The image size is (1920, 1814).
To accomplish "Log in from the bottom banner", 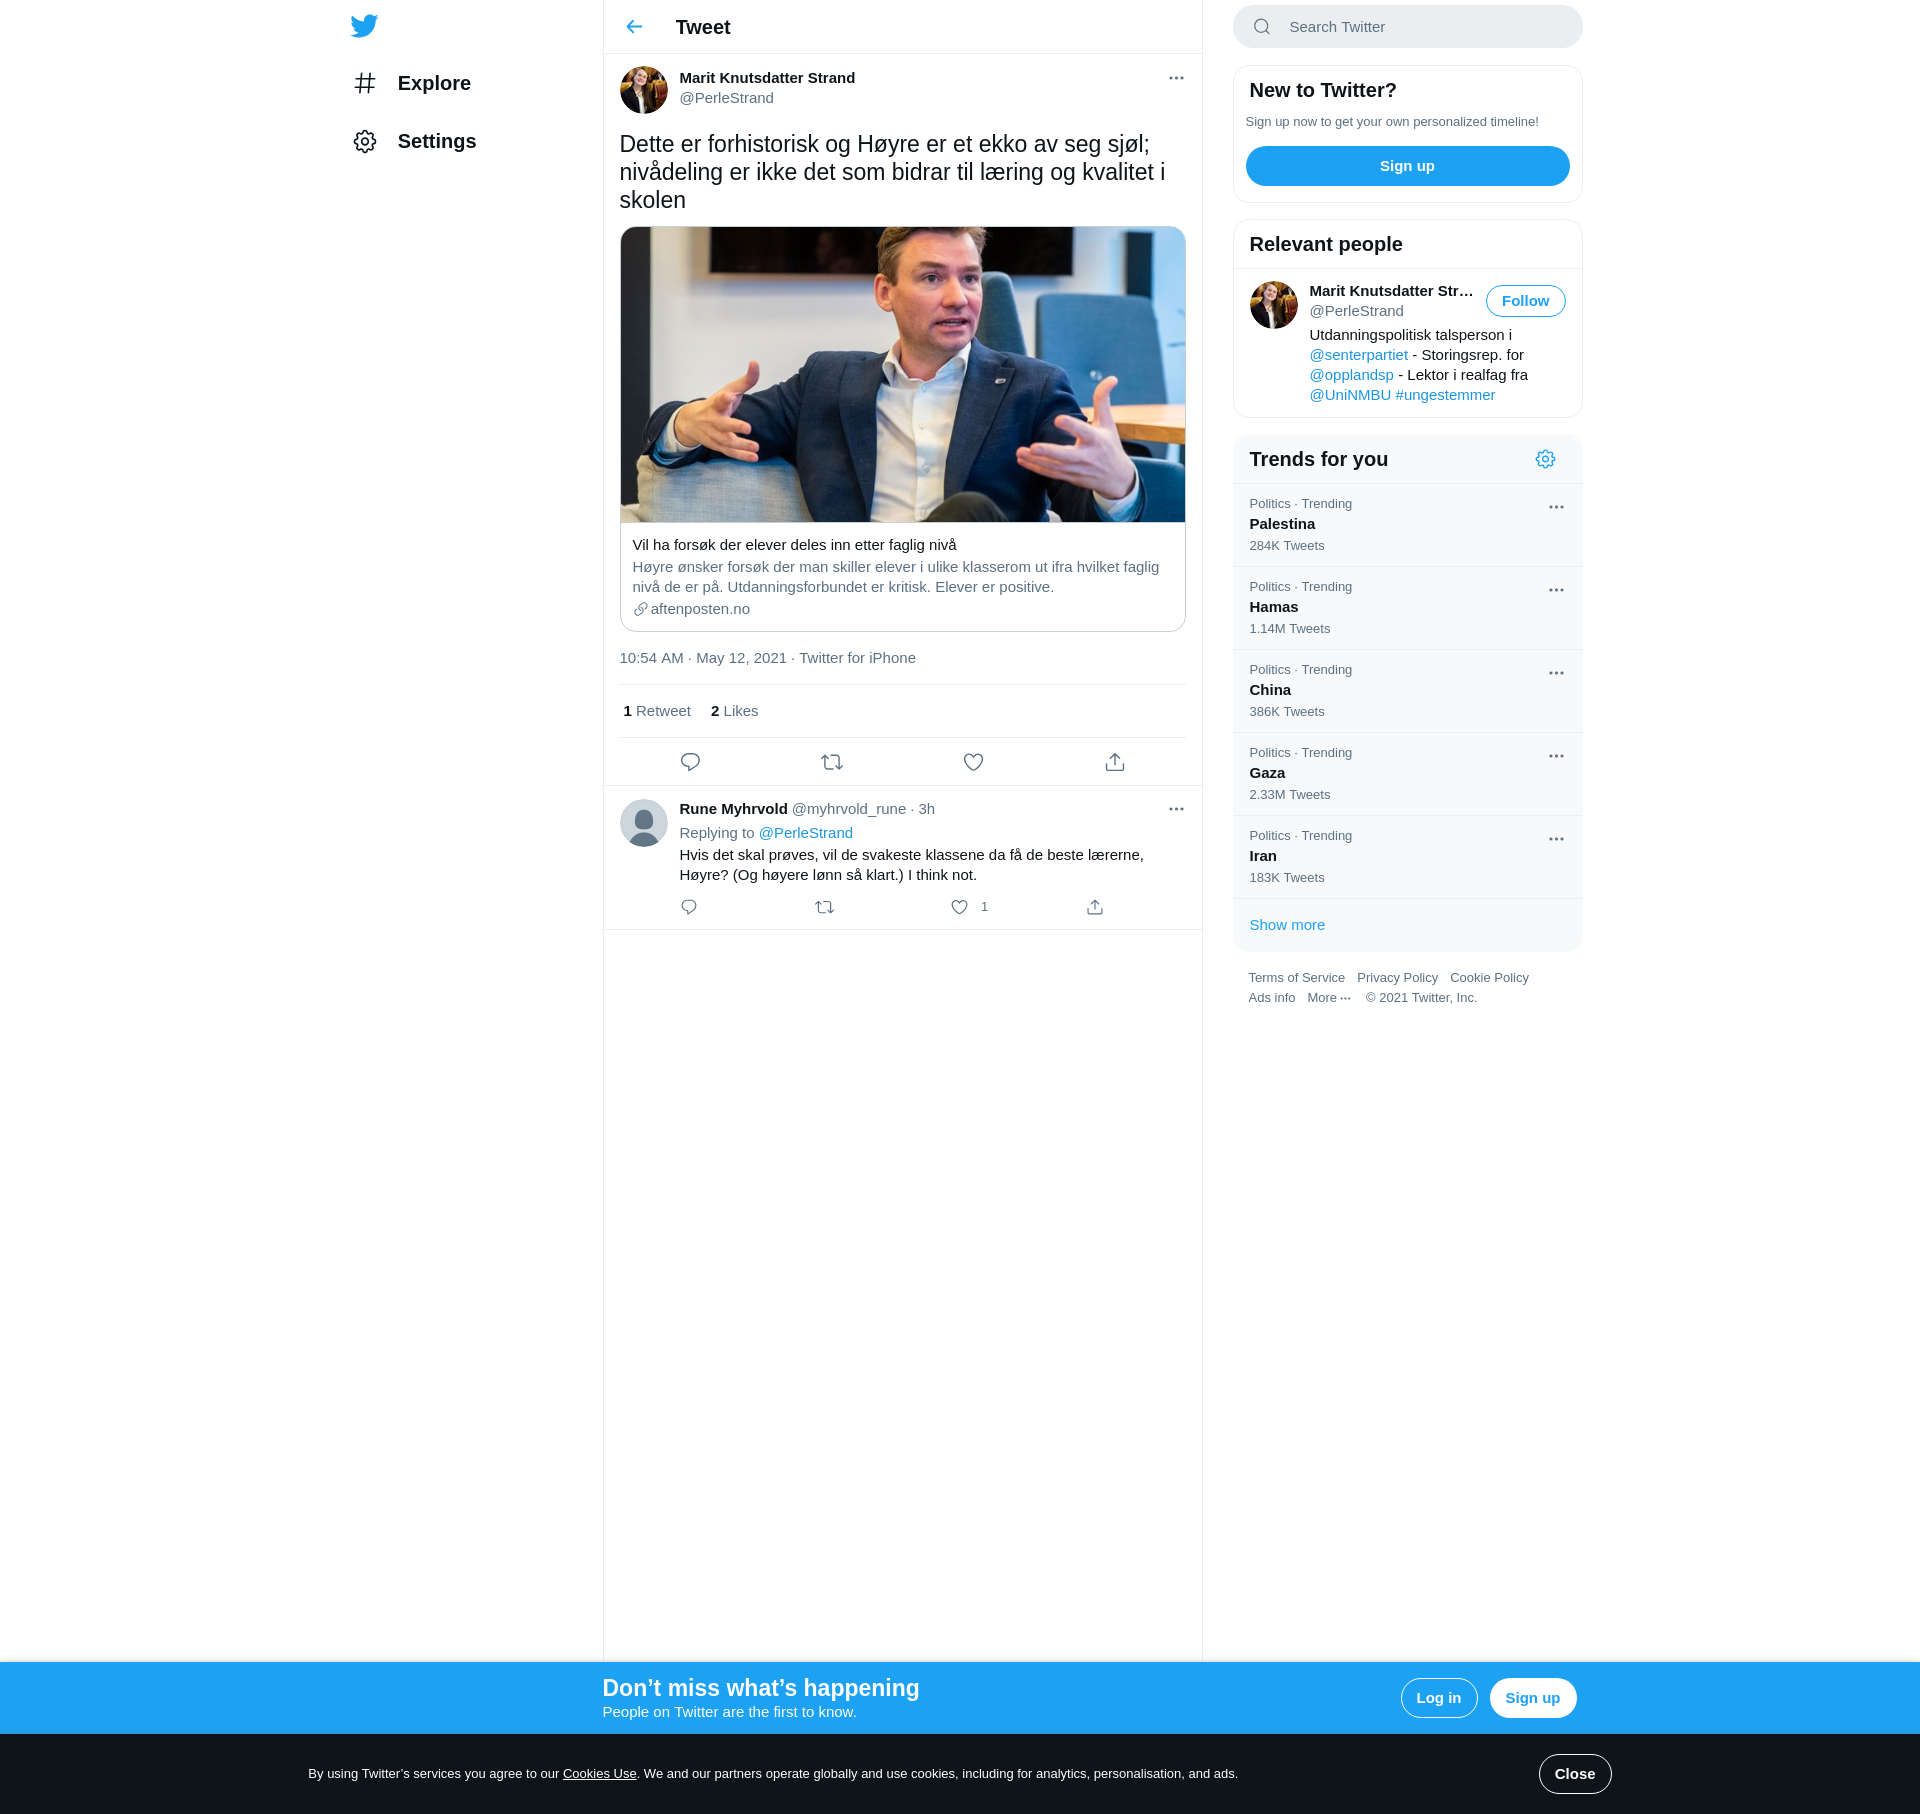I will (1438, 1698).
